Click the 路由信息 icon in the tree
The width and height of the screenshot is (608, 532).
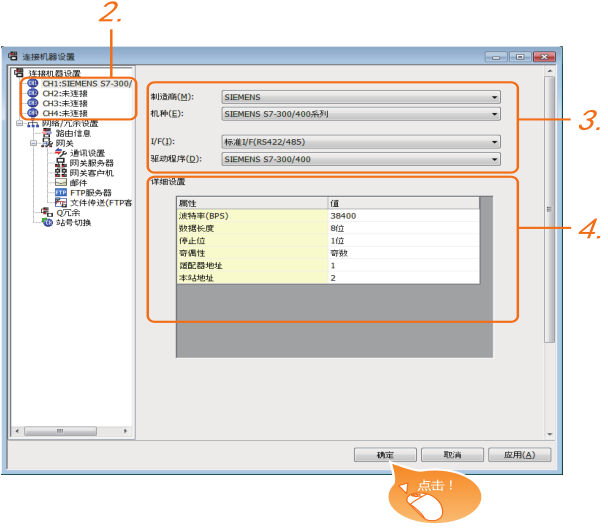pyautogui.click(x=47, y=133)
